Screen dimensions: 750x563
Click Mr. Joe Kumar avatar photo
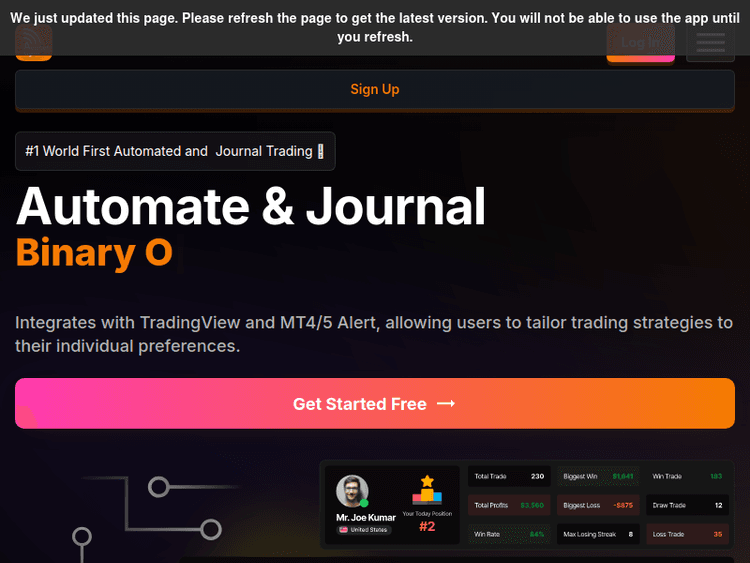point(352,491)
